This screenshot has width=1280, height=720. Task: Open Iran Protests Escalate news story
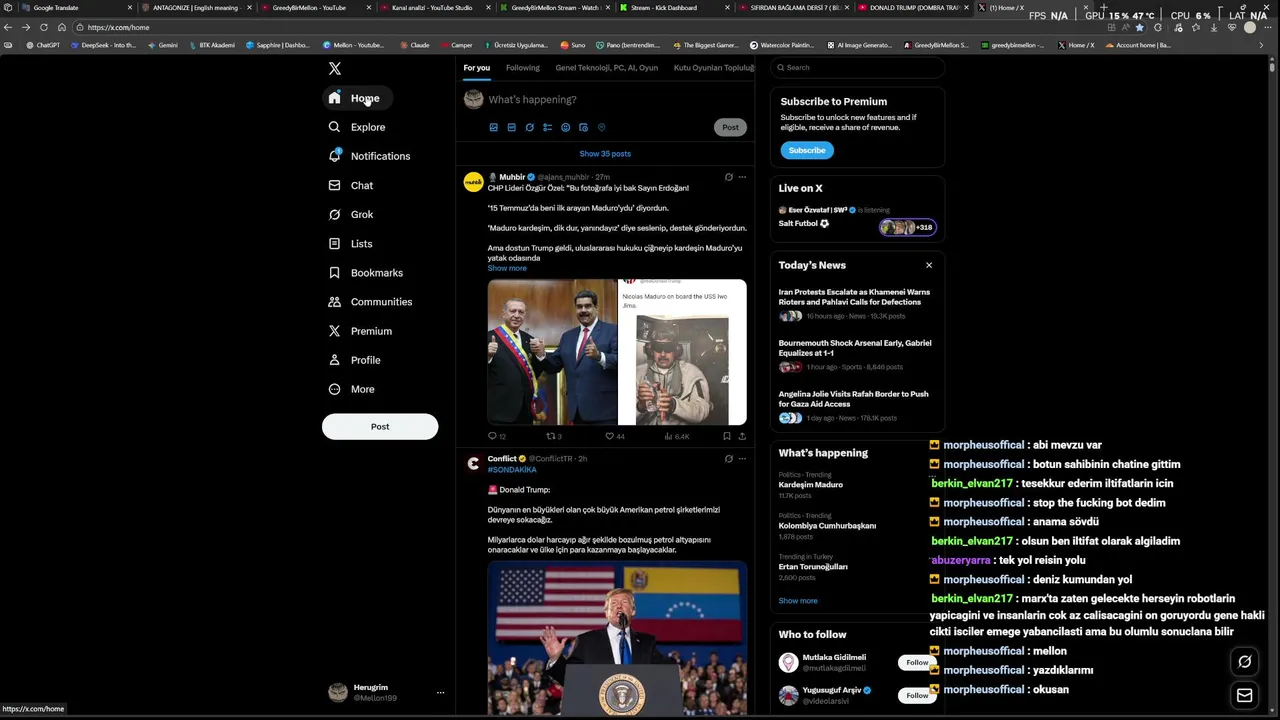click(857, 305)
